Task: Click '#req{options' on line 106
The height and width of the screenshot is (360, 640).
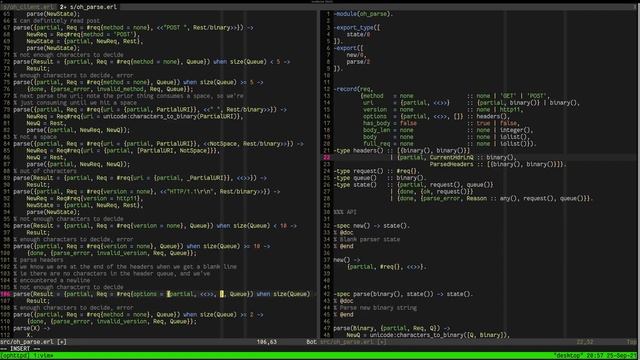Action: pyautogui.click(x=136, y=294)
